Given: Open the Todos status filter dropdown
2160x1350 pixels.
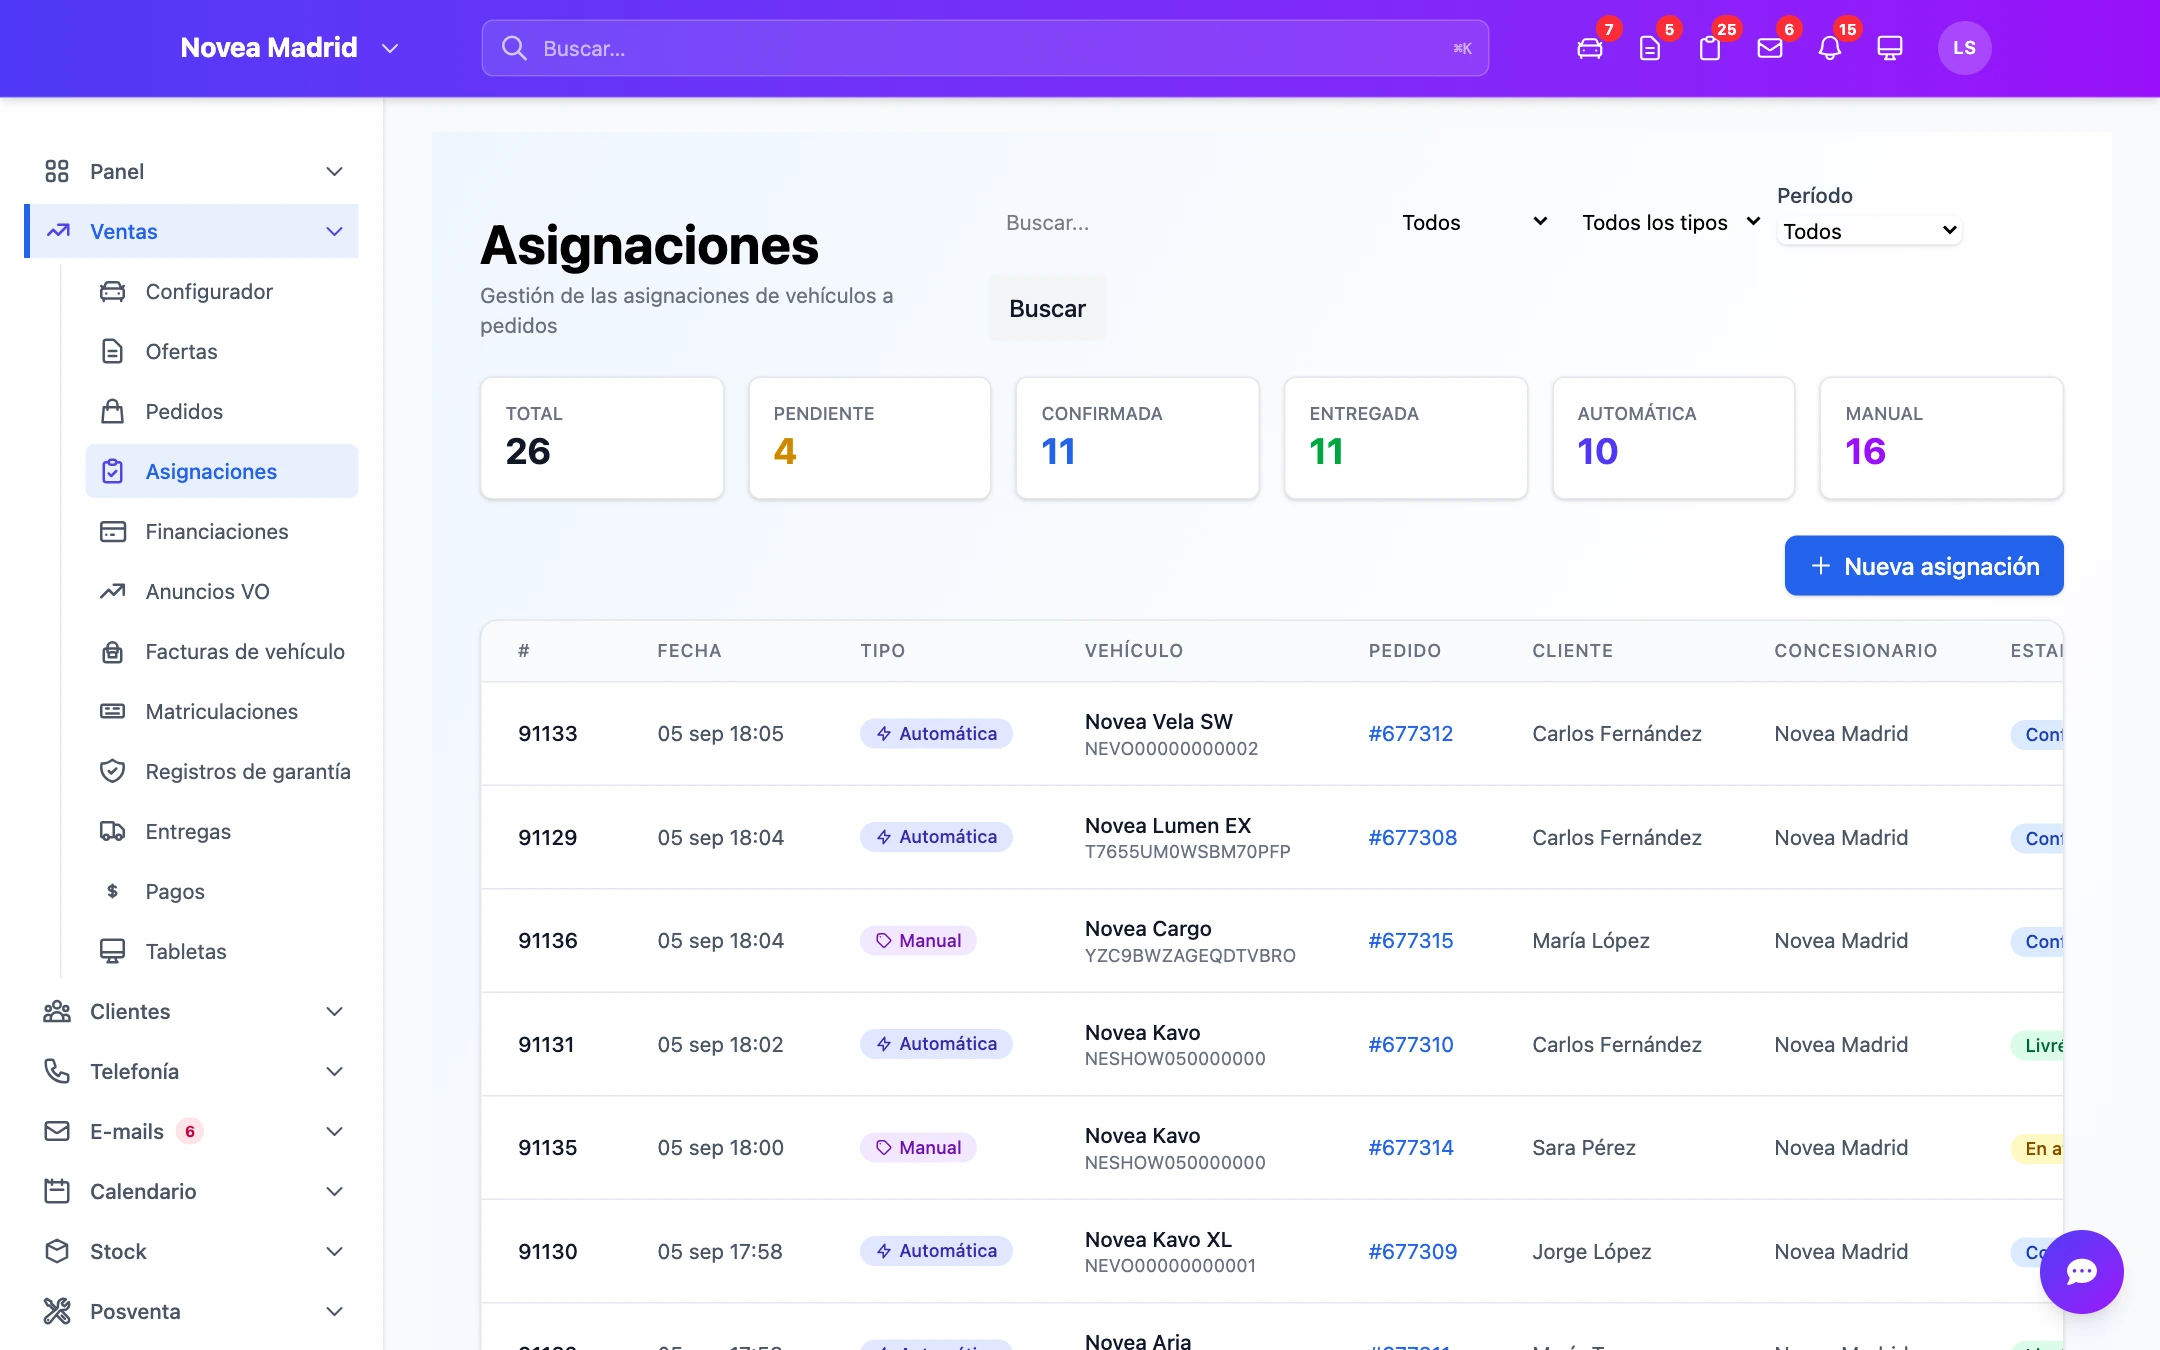Looking at the screenshot, I should pyautogui.click(x=1475, y=222).
